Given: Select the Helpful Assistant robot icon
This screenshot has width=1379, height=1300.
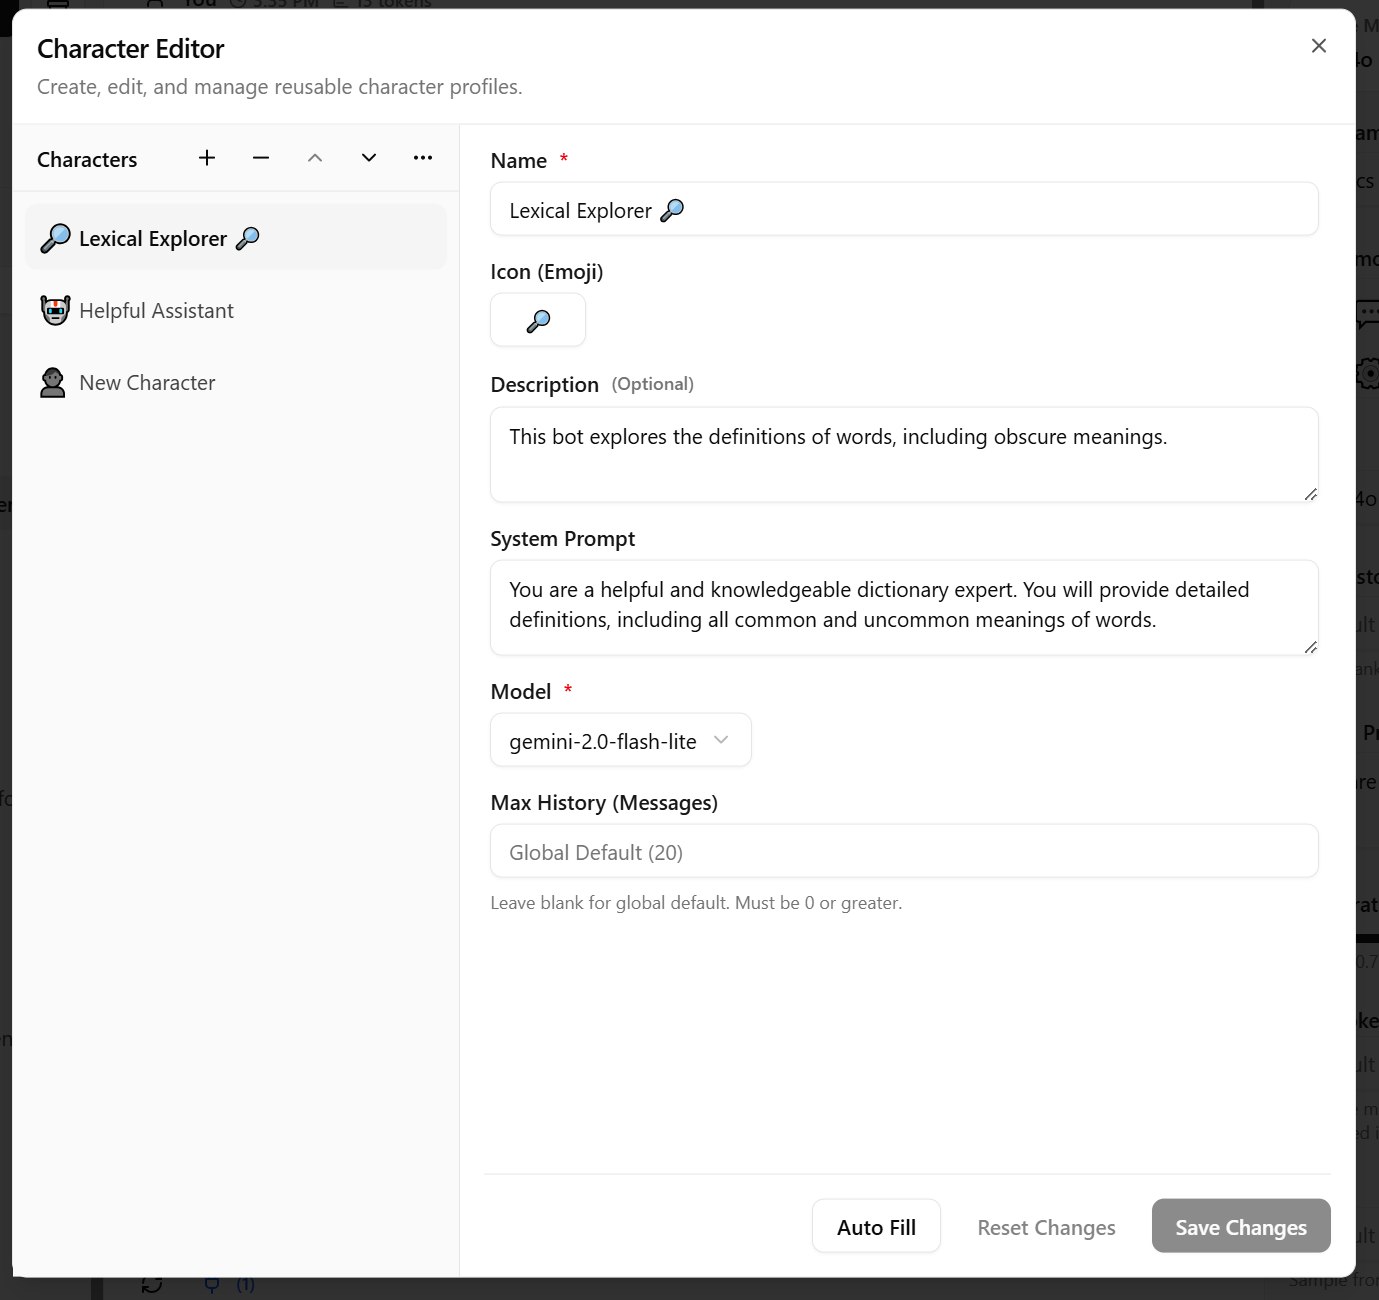Looking at the screenshot, I should [x=55, y=311].
